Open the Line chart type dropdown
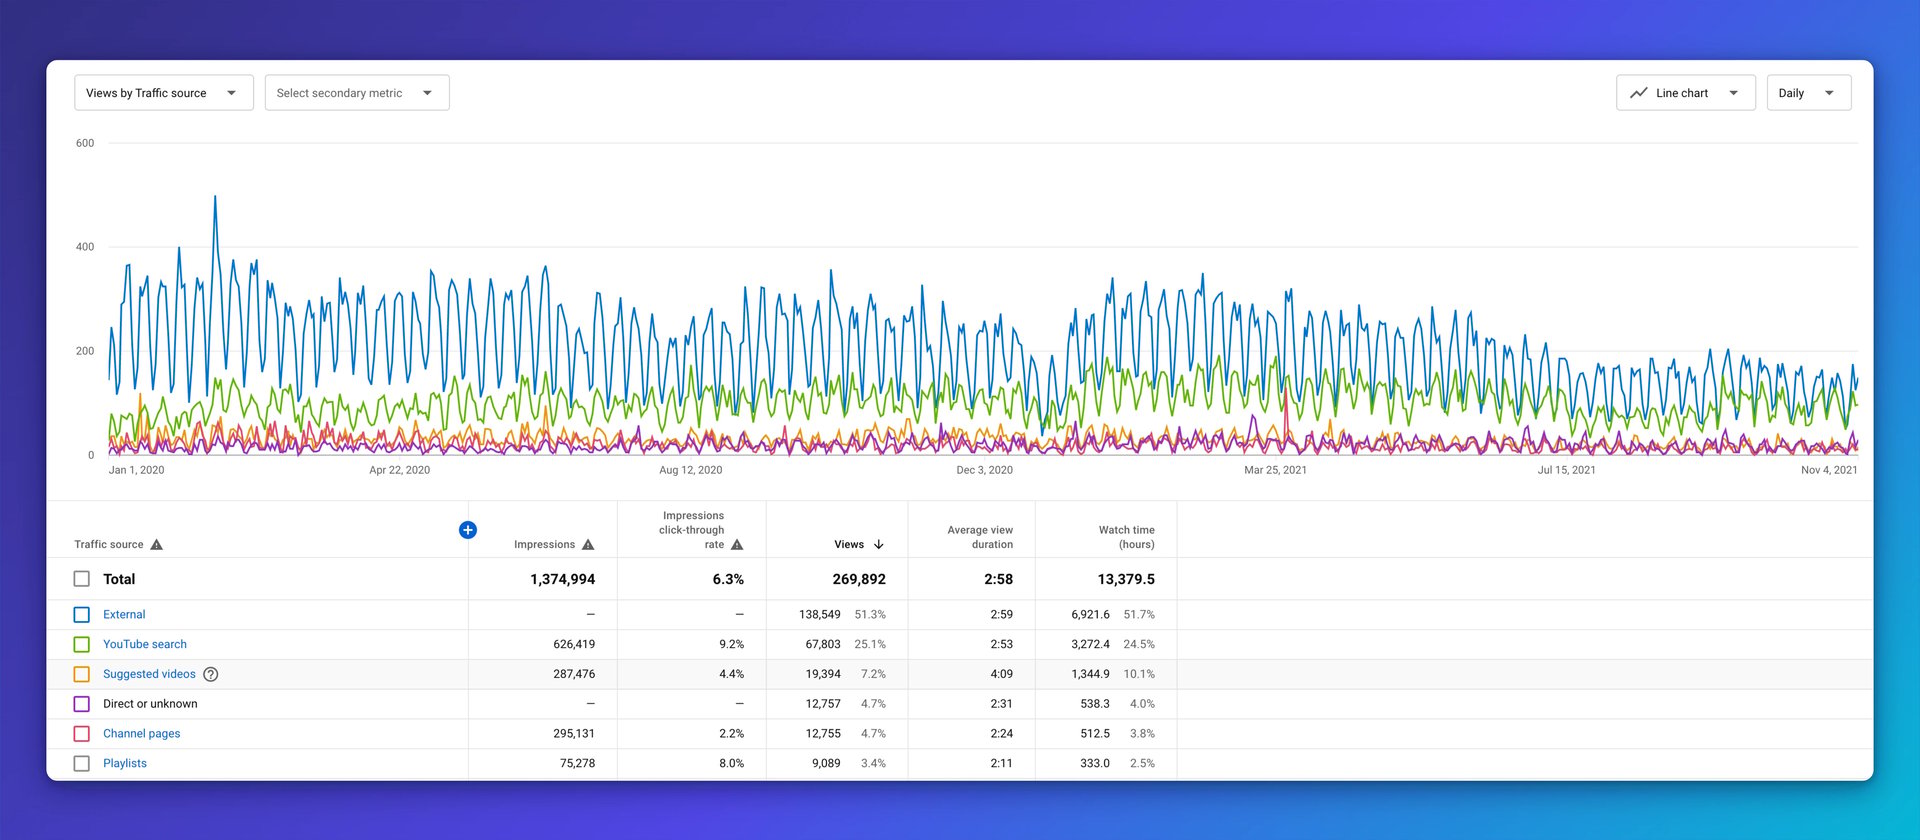The image size is (1920, 840). click(1686, 93)
